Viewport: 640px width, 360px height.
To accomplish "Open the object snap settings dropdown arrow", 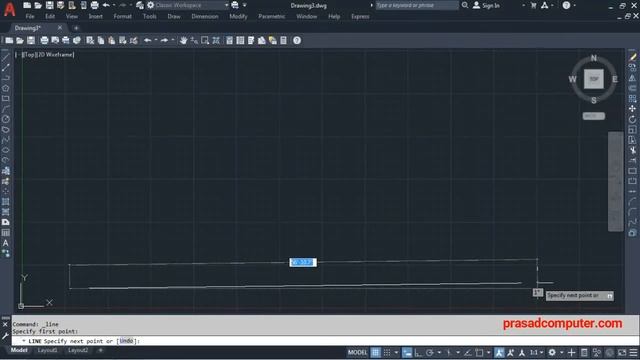I will pyautogui.click(x=489, y=353).
